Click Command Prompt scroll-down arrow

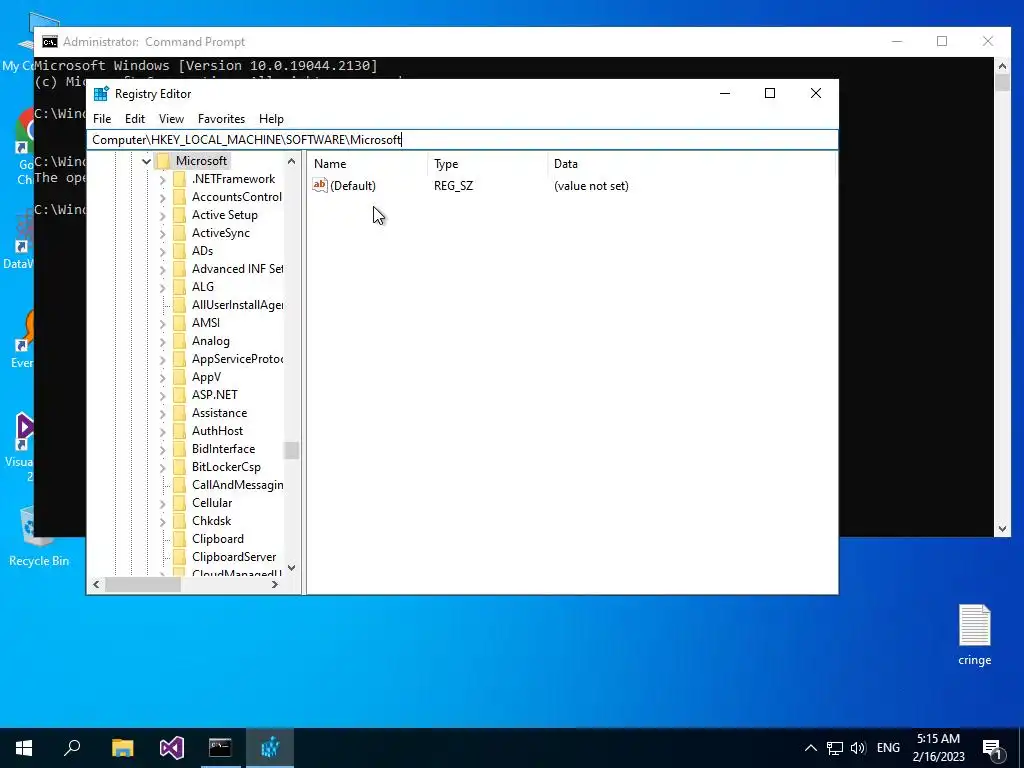(1002, 529)
